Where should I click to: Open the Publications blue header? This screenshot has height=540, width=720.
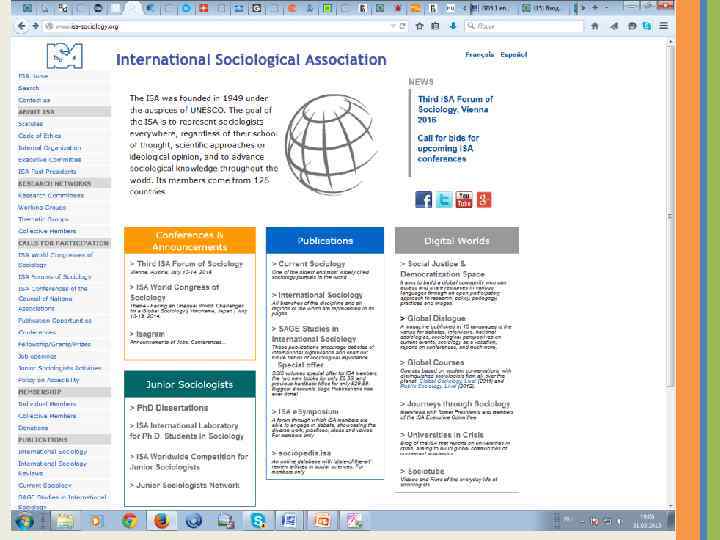tap(325, 241)
